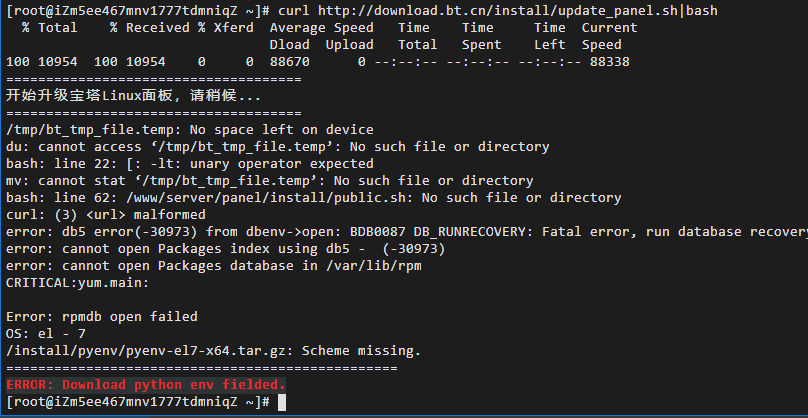Click the 'cannot open Packages index using db5' line

225,248
